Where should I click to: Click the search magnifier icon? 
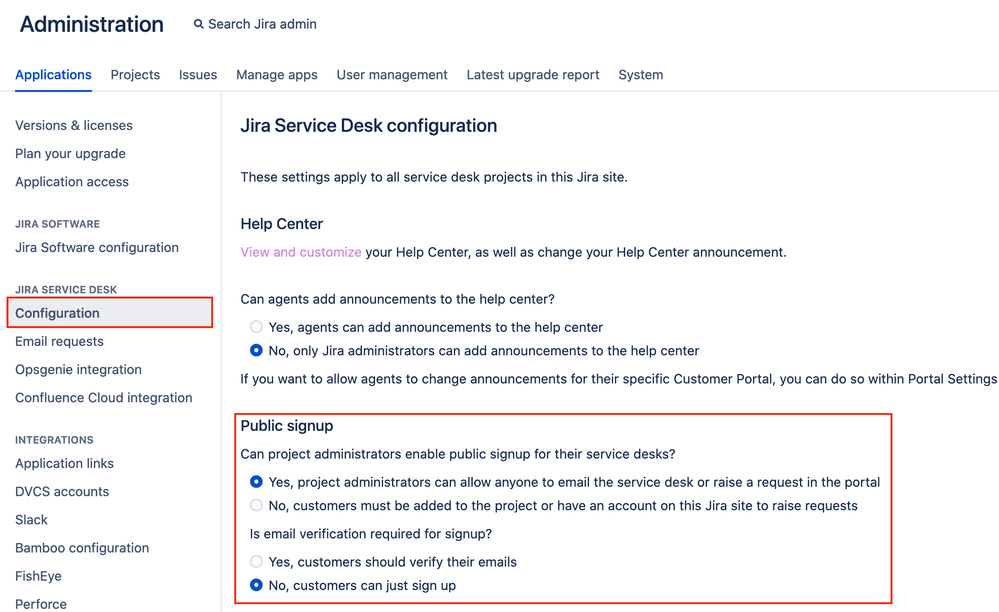click(199, 24)
